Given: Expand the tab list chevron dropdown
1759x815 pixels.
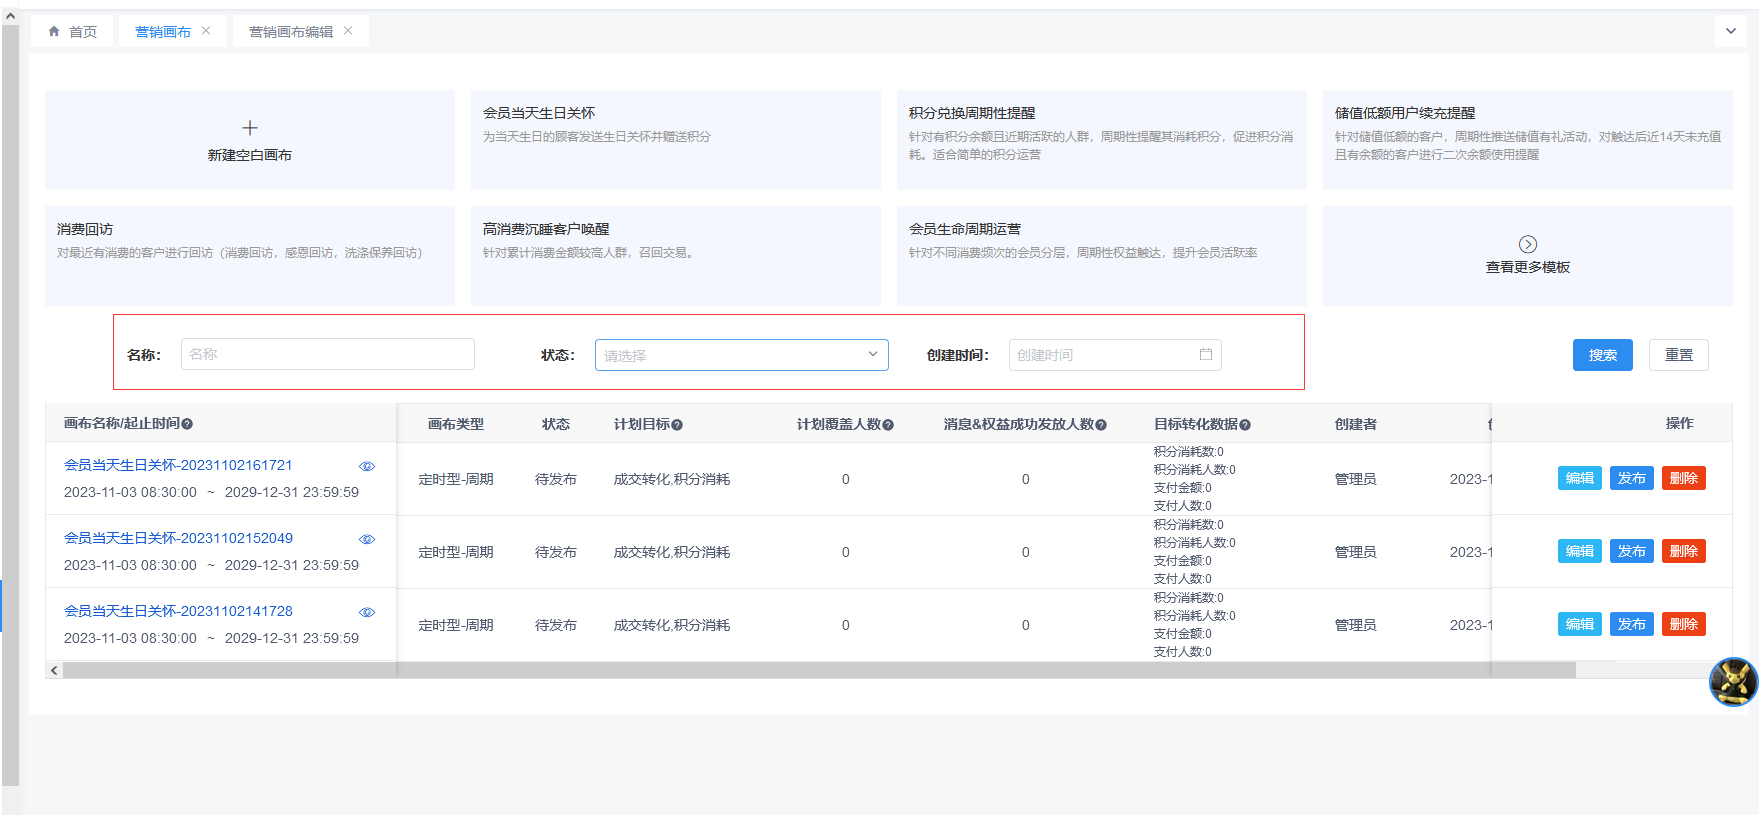Looking at the screenshot, I should (1731, 31).
